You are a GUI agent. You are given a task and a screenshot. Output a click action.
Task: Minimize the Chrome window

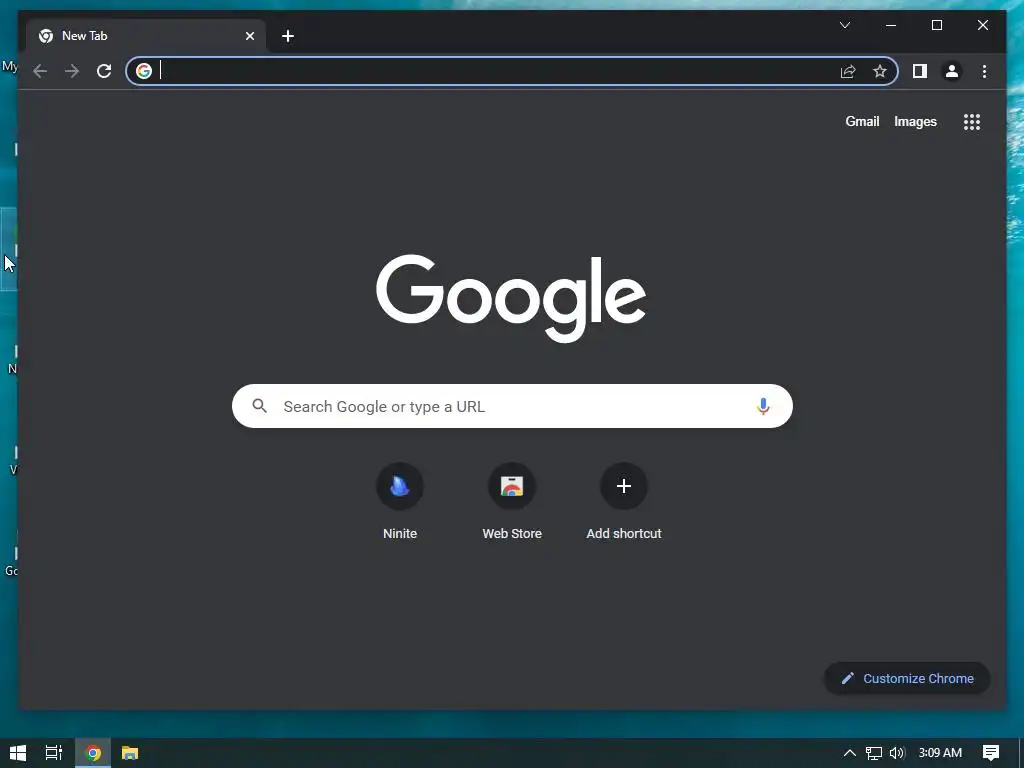(891, 25)
